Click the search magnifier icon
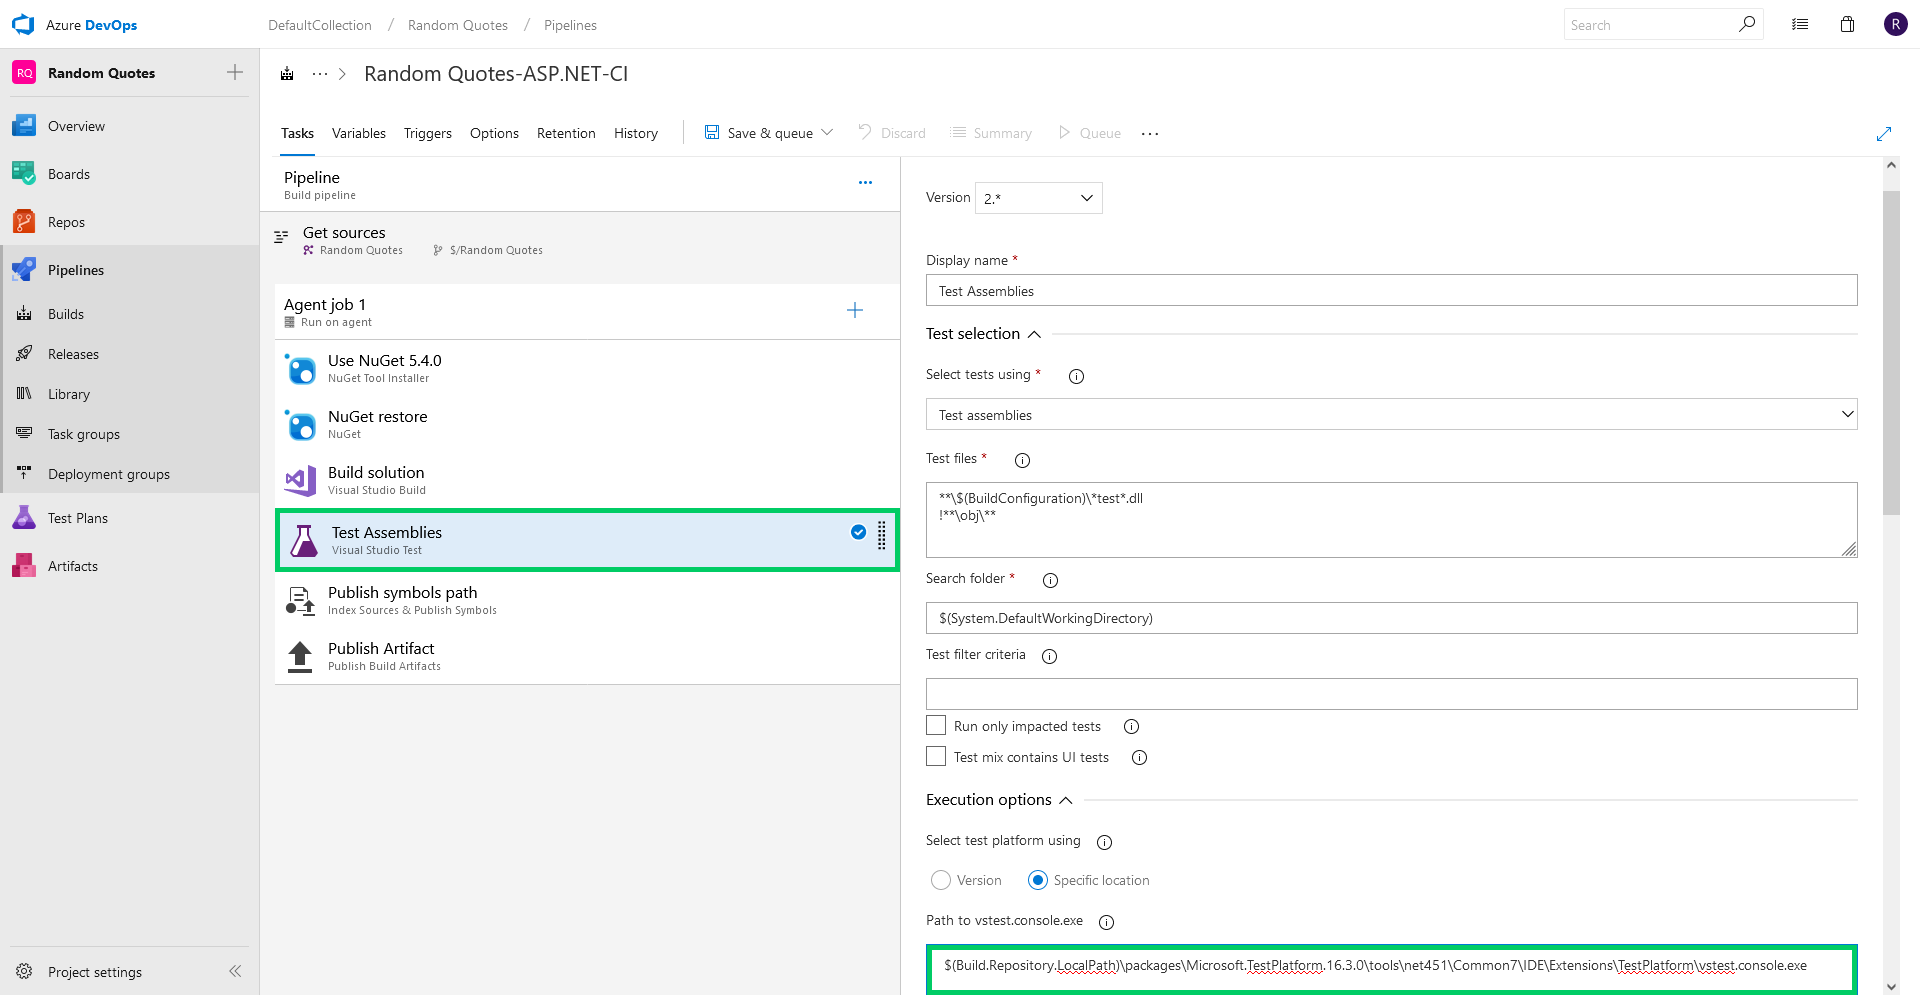 (x=1746, y=24)
